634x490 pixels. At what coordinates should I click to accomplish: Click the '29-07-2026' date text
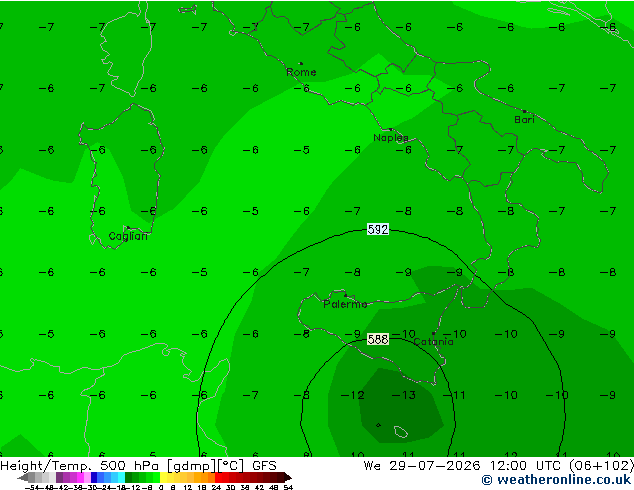pyautogui.click(x=435, y=466)
